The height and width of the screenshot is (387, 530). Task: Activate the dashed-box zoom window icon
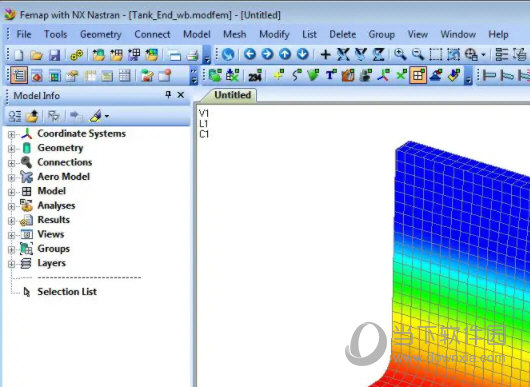click(x=436, y=54)
